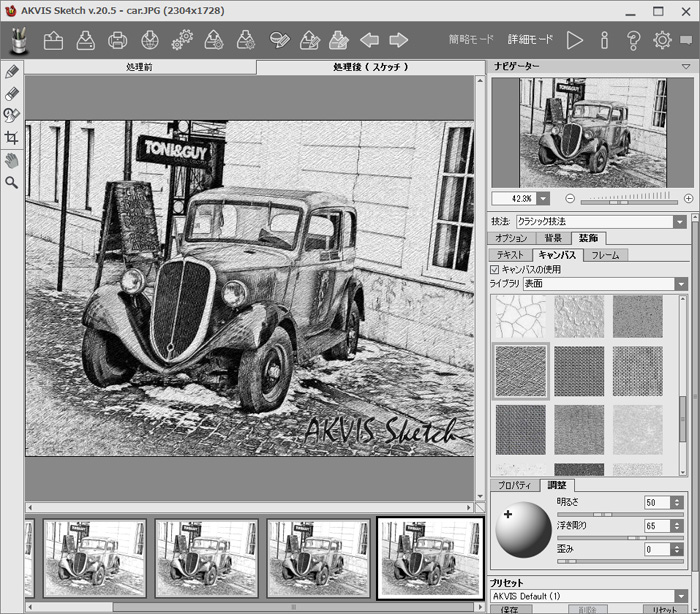Click the 歪み stepper arrows
The image size is (700, 614).
pyautogui.click(x=677, y=549)
